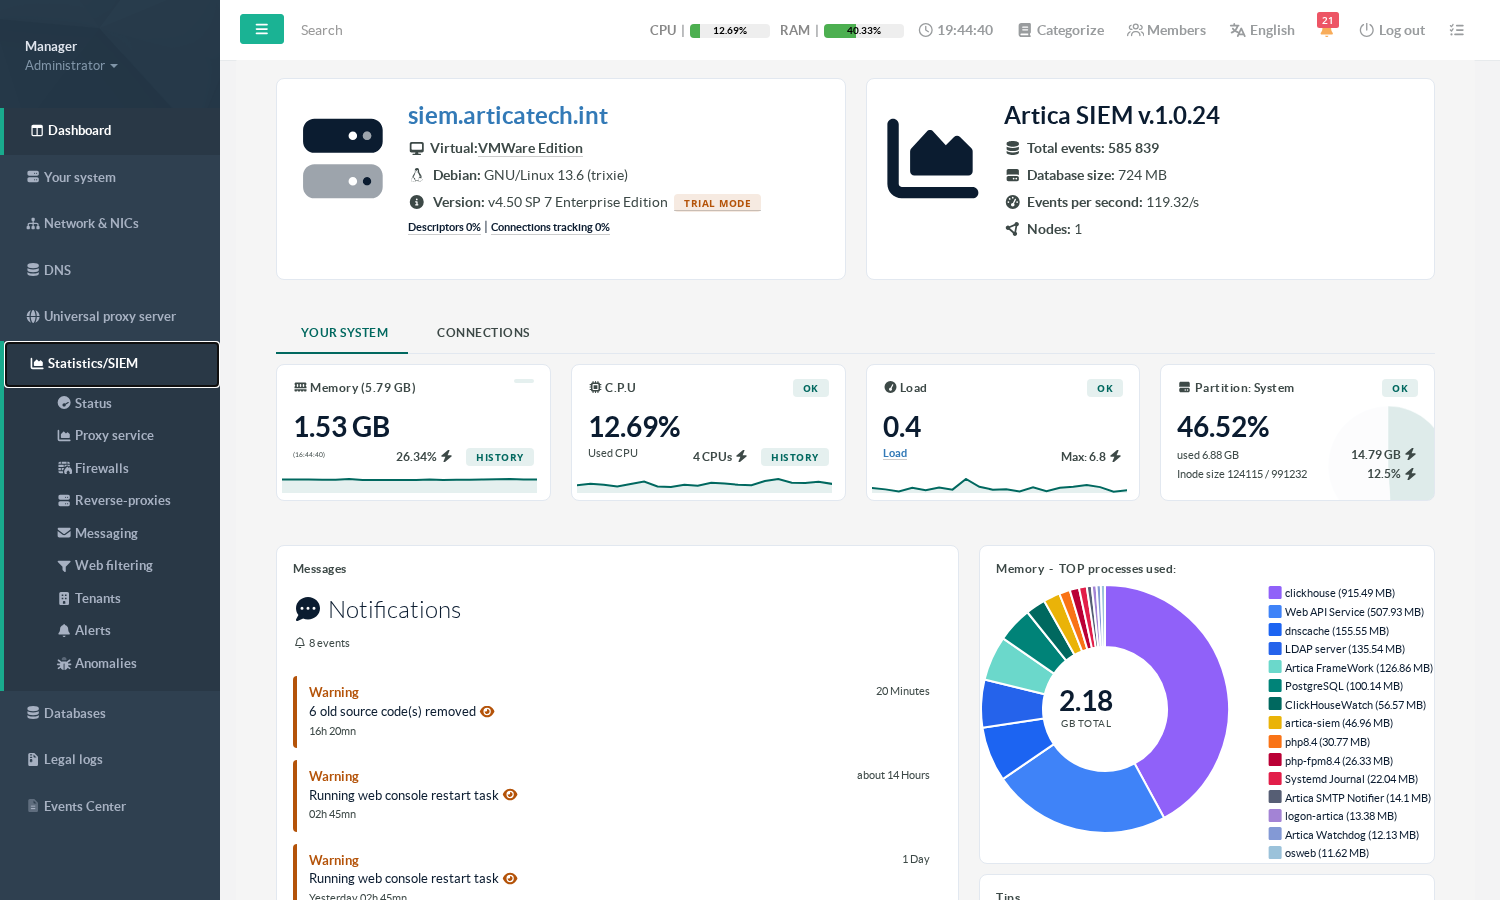Click the 19:44:40 clock in the header
Image resolution: width=1500 pixels, height=900 pixels.
point(956,30)
